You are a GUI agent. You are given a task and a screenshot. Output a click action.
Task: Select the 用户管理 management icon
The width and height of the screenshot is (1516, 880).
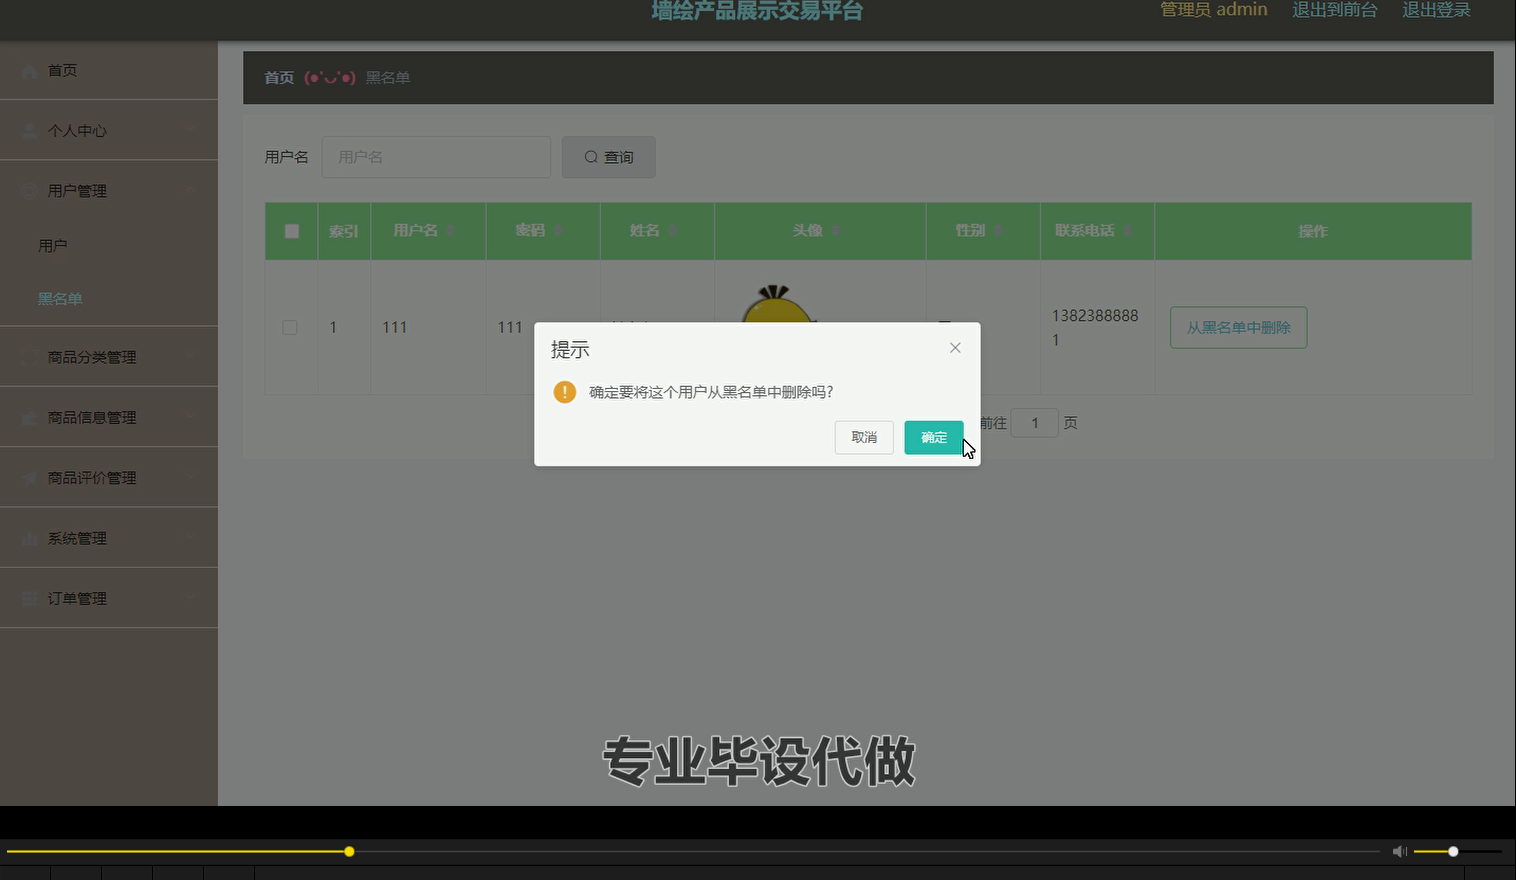tap(28, 190)
